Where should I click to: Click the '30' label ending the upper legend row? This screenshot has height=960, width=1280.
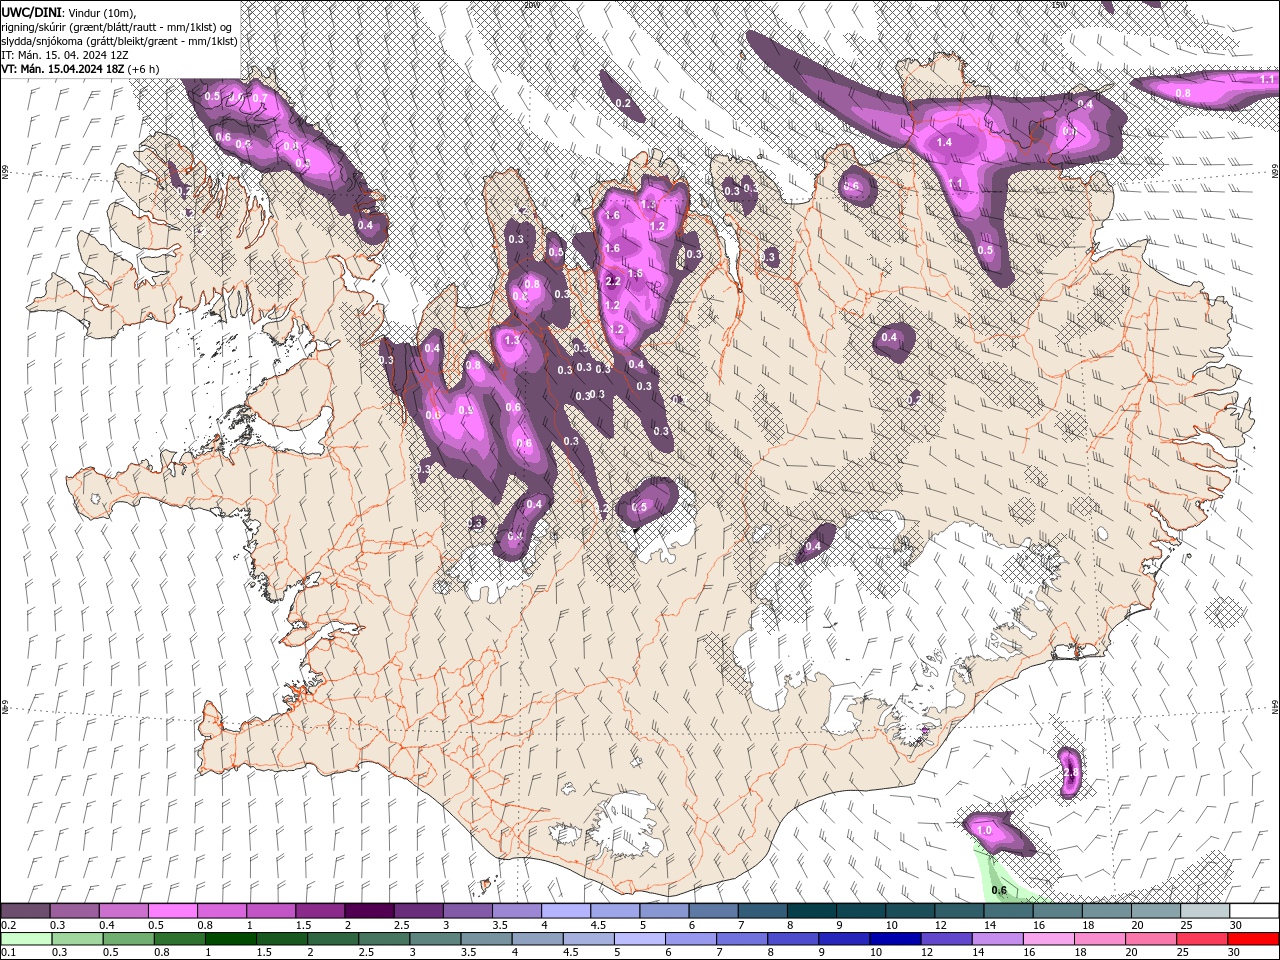point(1236,925)
